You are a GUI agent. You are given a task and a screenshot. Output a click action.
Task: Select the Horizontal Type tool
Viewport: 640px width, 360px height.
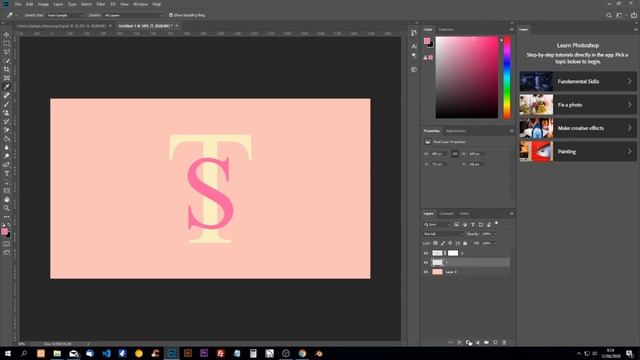(x=7, y=173)
